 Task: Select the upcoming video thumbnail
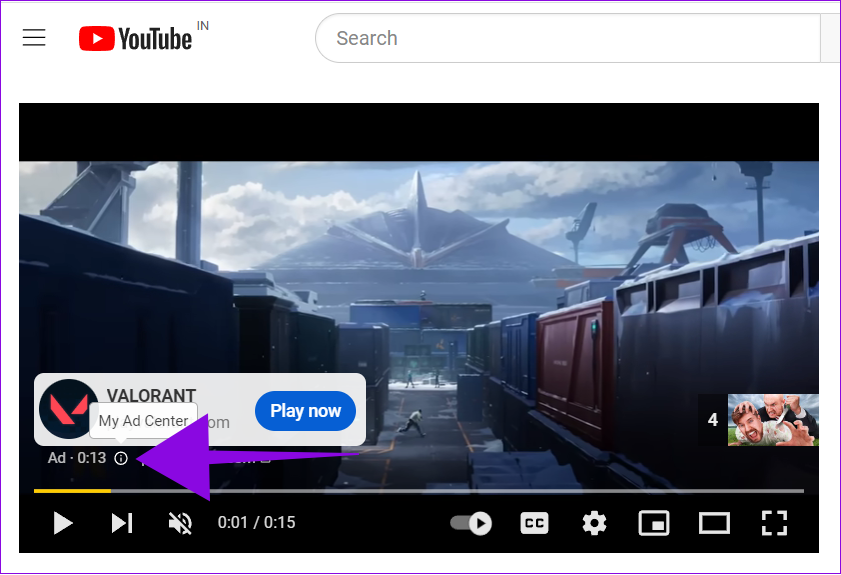pyautogui.click(x=773, y=419)
